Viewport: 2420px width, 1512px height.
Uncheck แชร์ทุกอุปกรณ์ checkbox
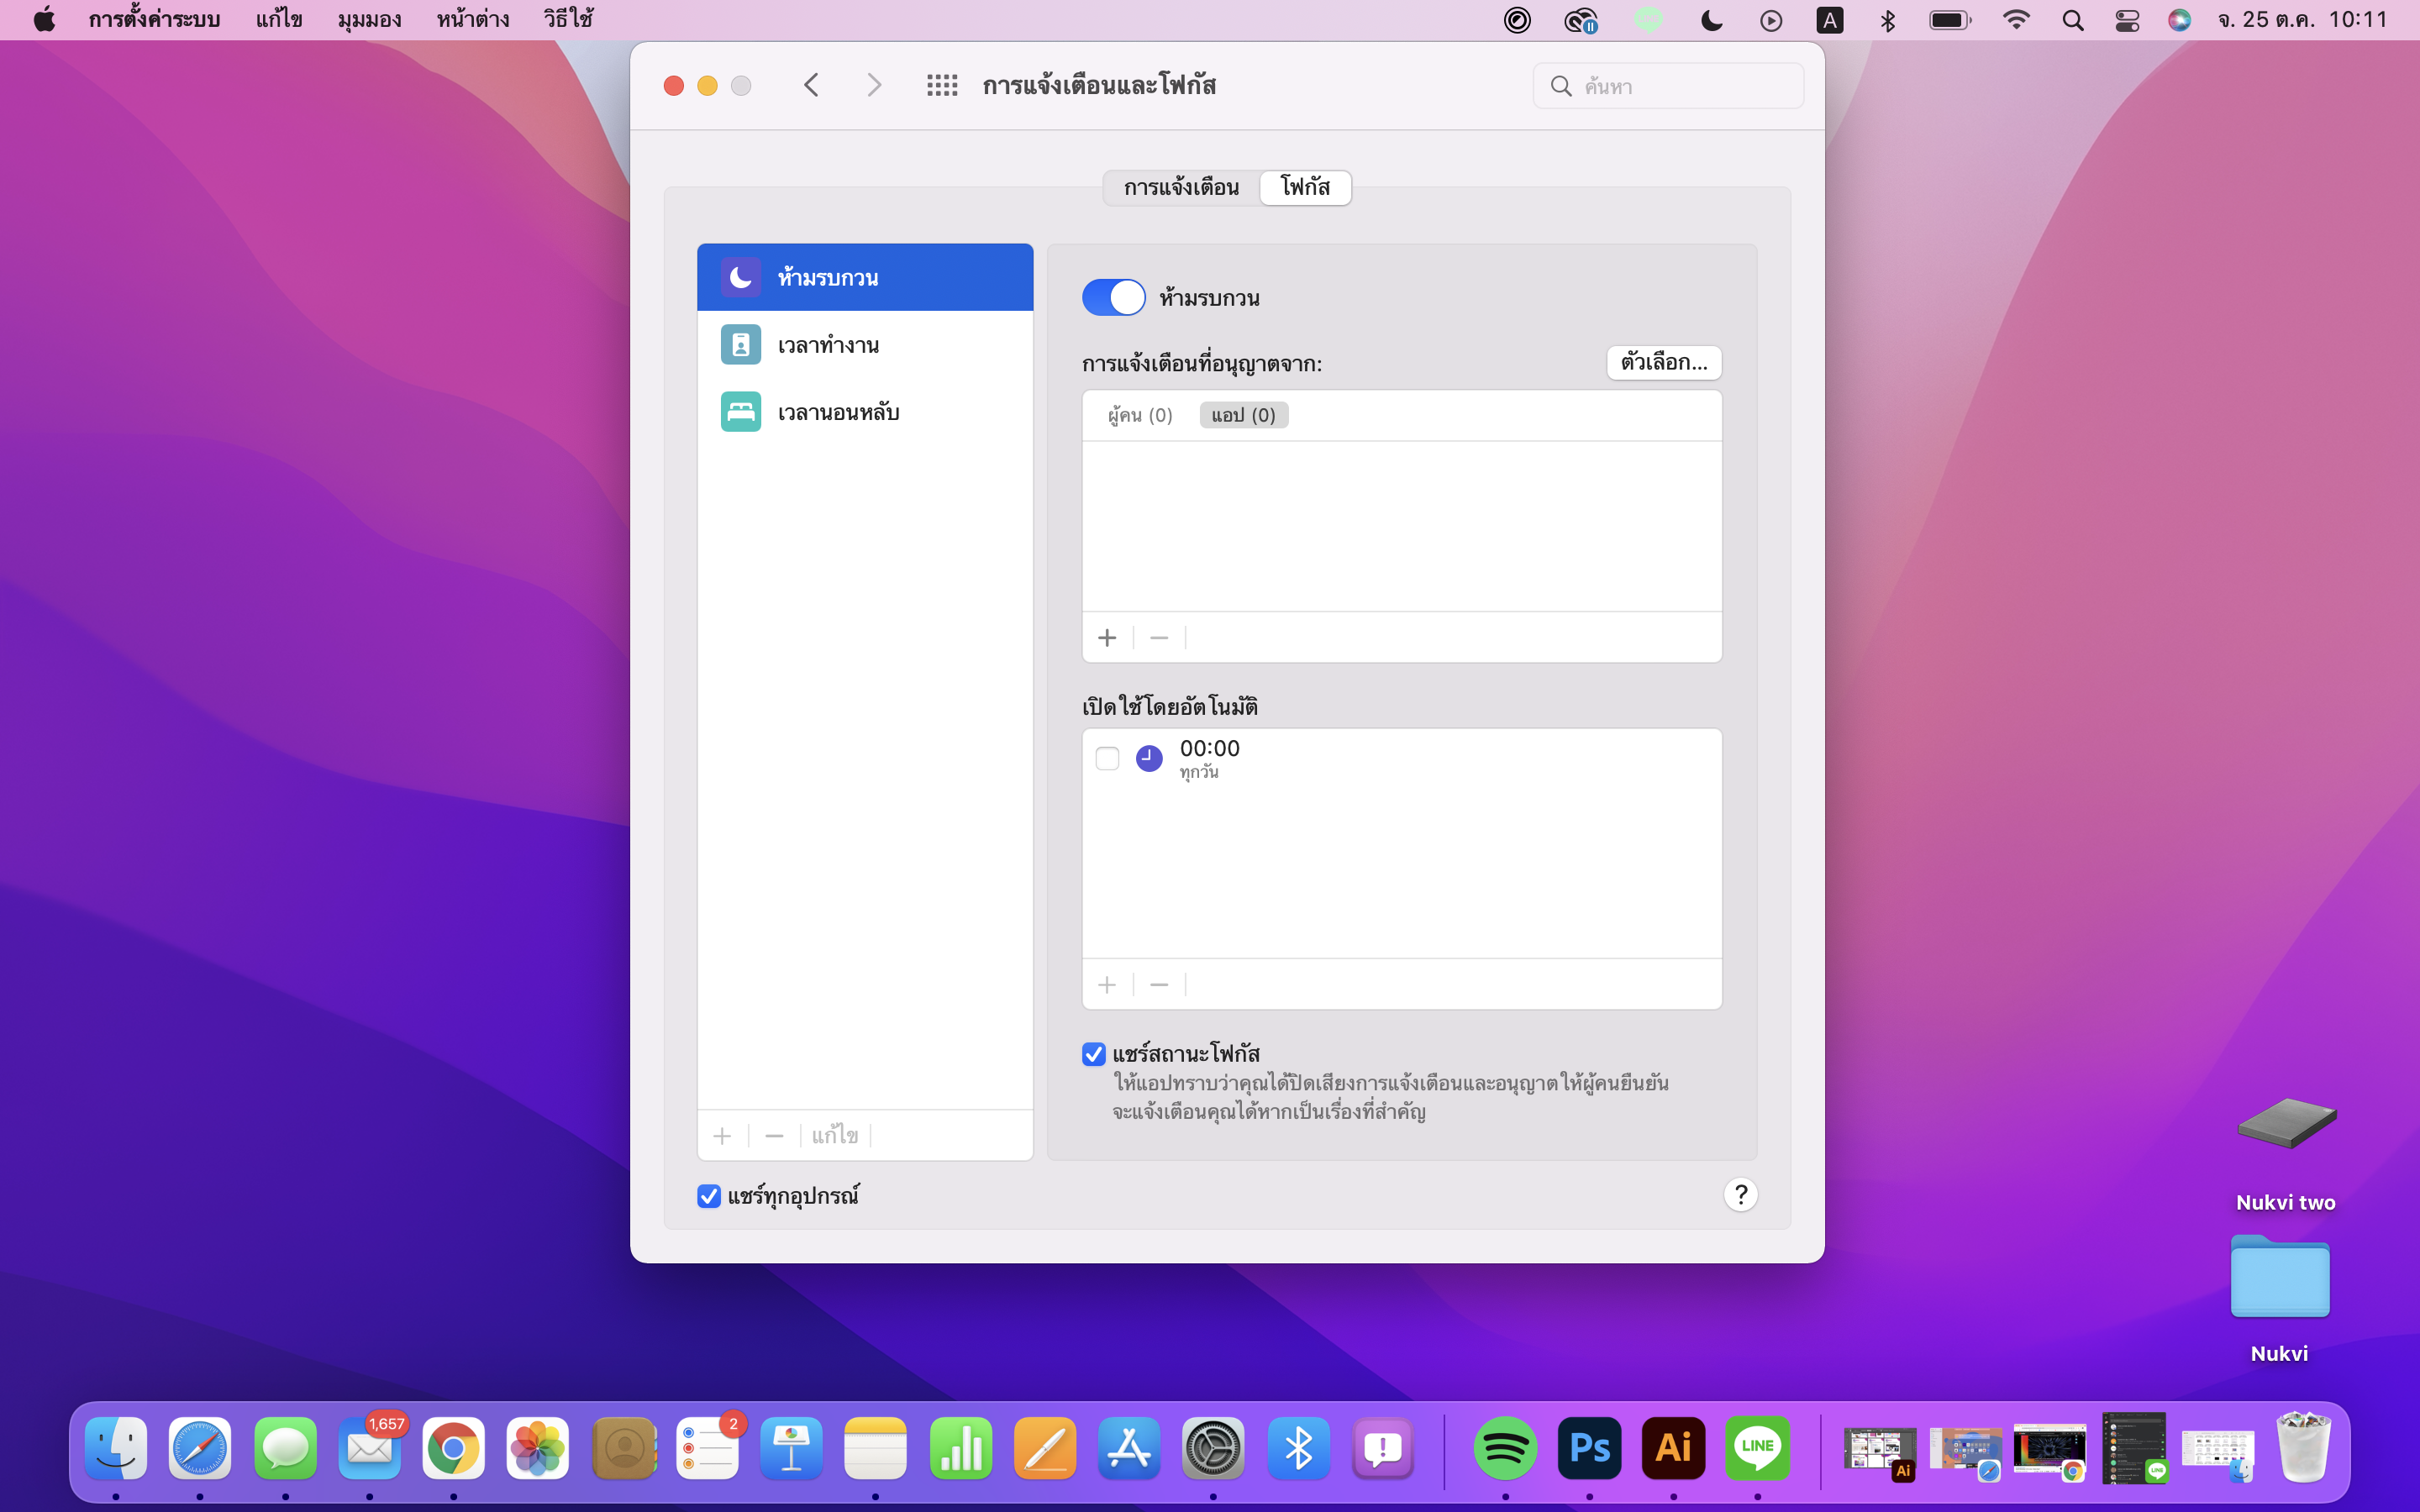(709, 1196)
